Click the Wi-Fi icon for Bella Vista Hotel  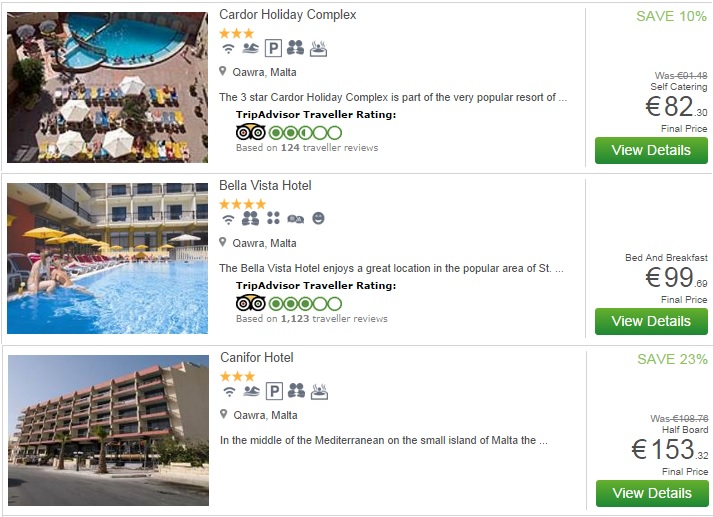228,219
